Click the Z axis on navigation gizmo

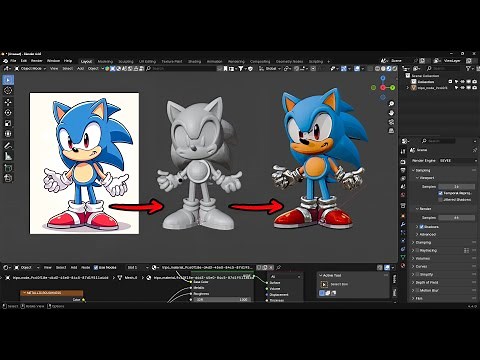tap(383, 78)
